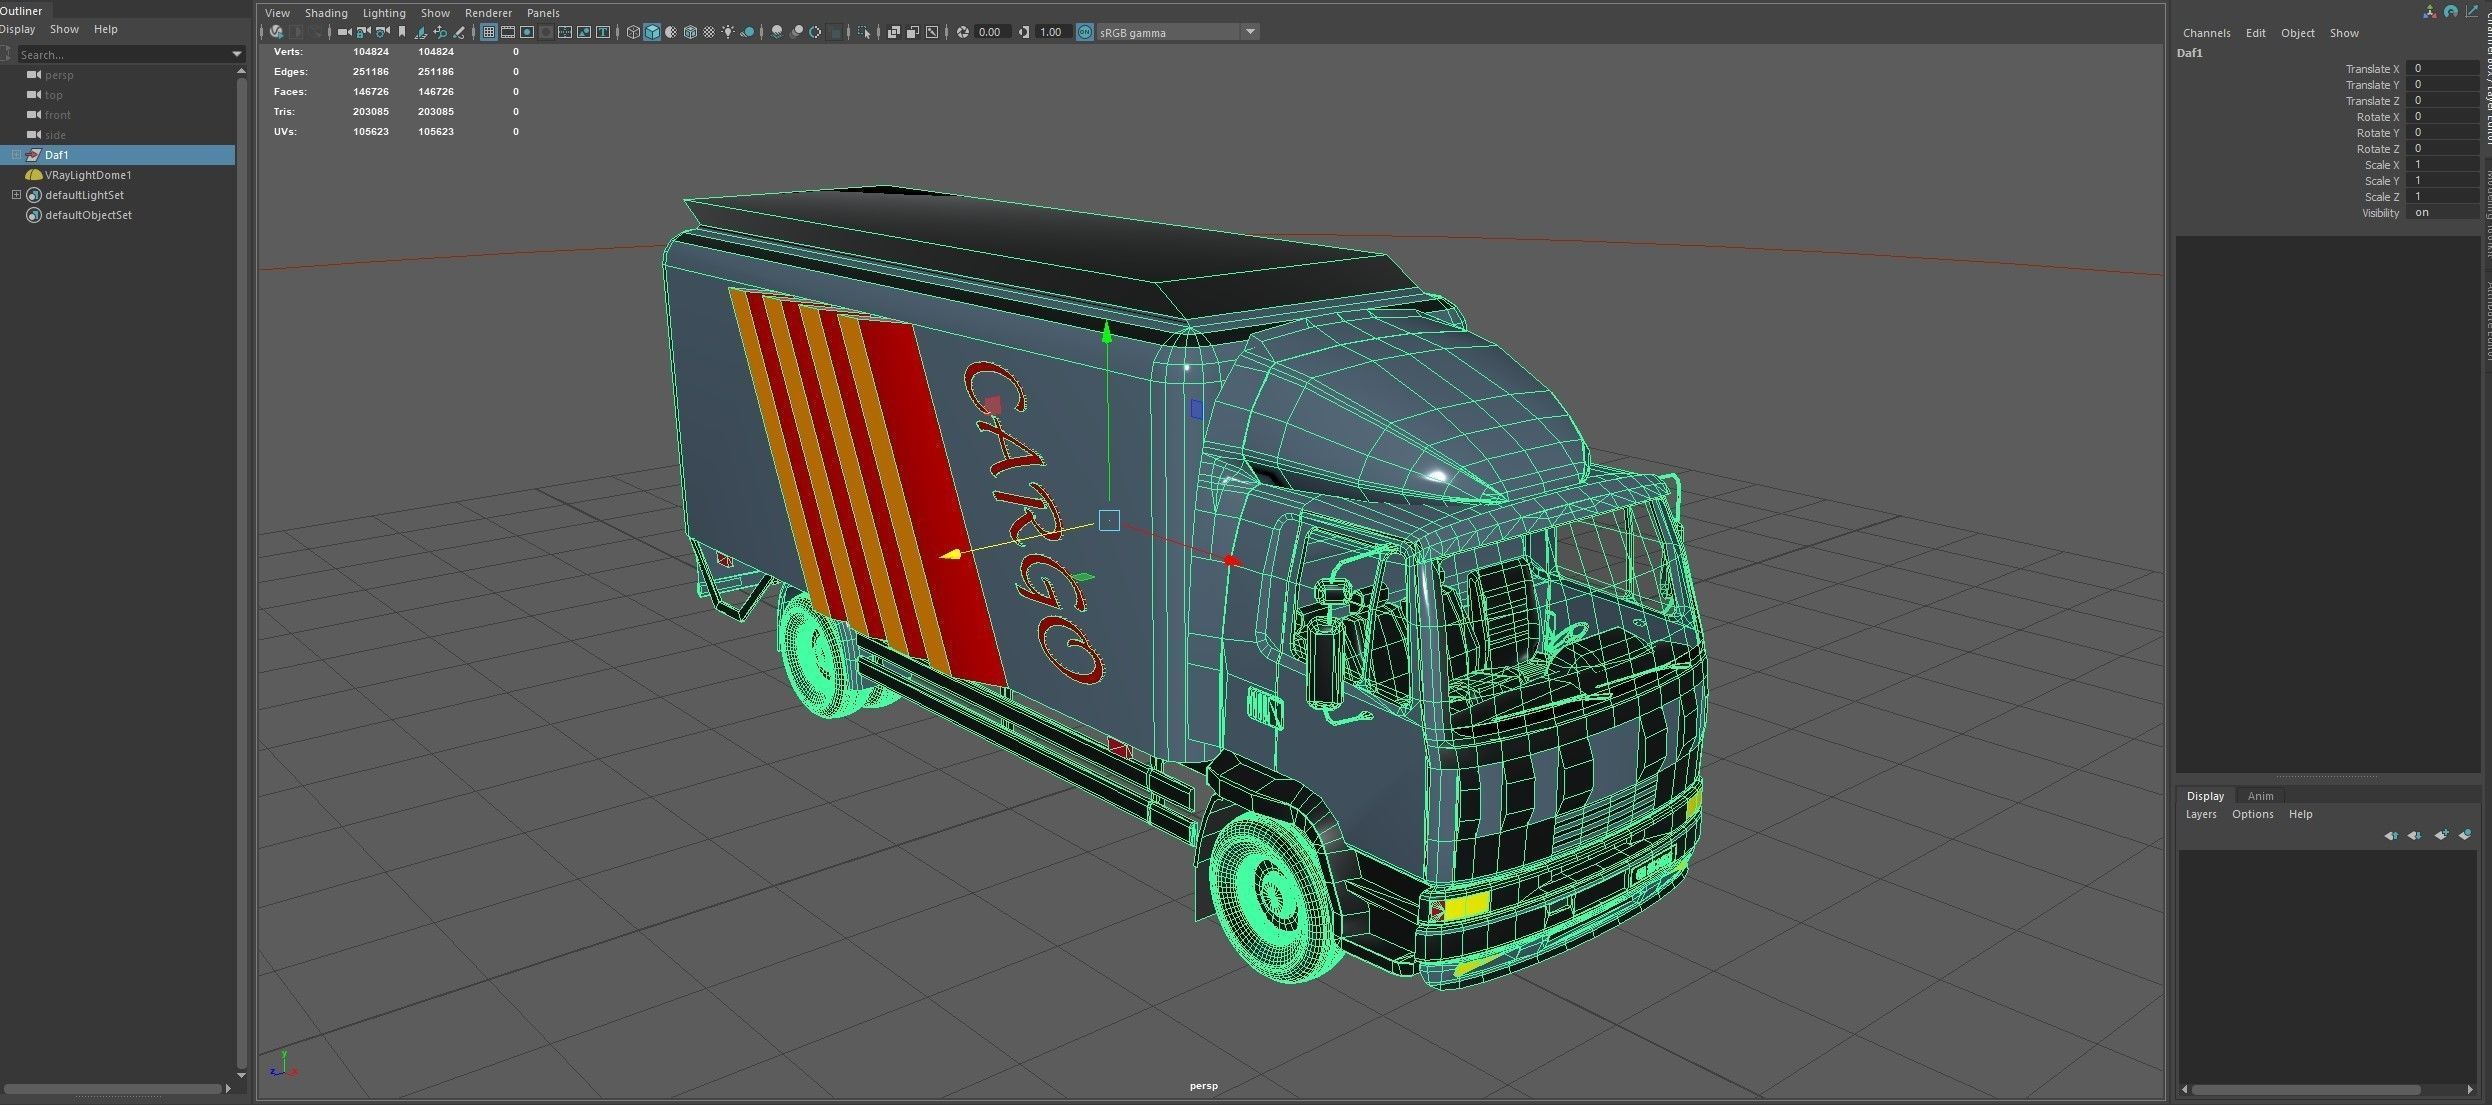Click Create new empty layer icon
2492x1105 pixels.
click(2441, 835)
